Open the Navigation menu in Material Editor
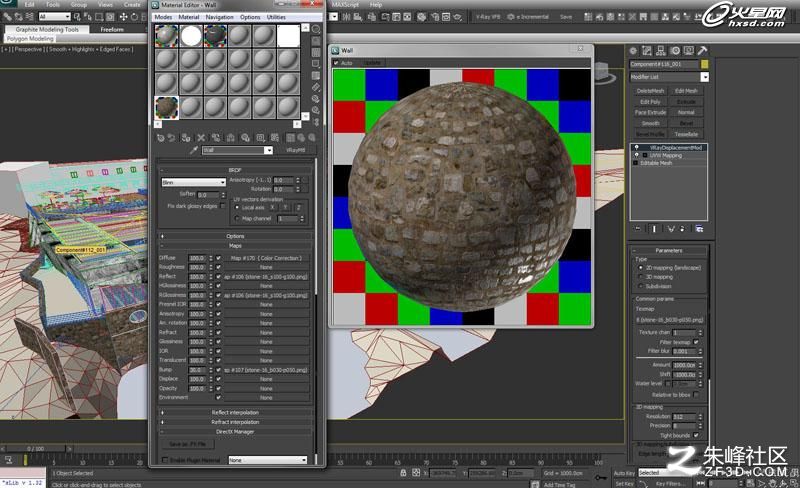The width and height of the screenshot is (800, 488). [219, 17]
